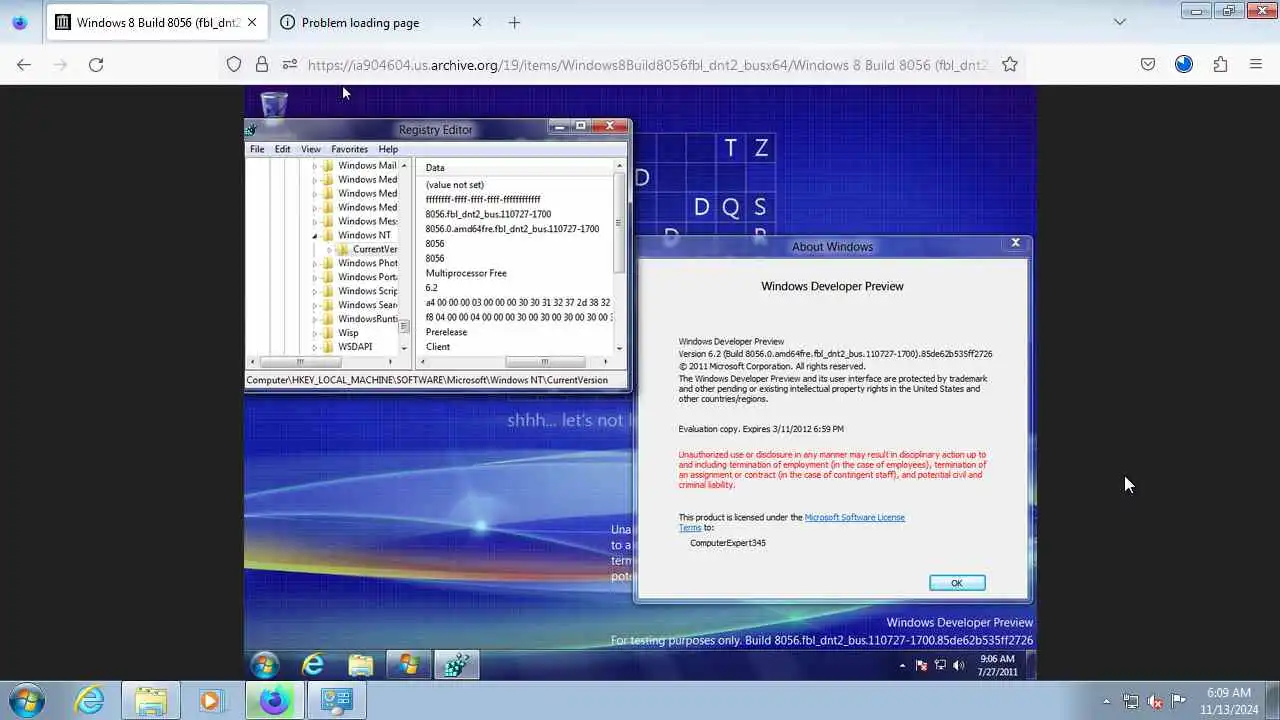
Task: Show hidden icons in the host system tray
Action: coord(1106,701)
